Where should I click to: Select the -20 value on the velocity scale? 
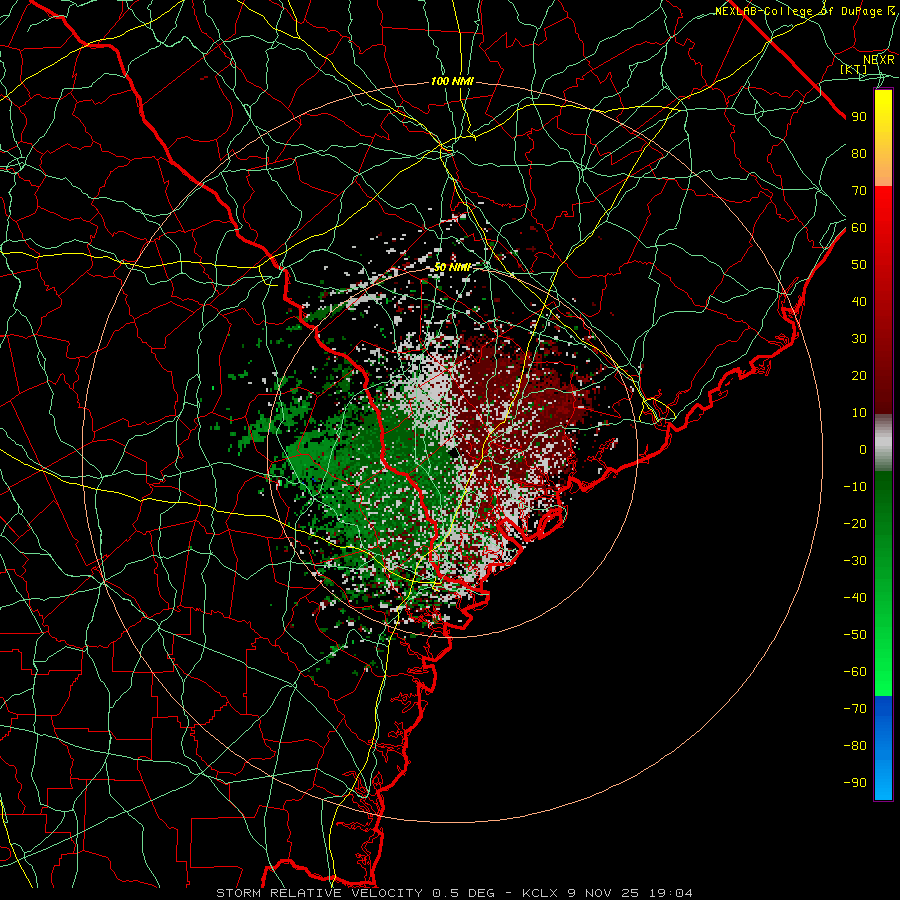(x=855, y=524)
